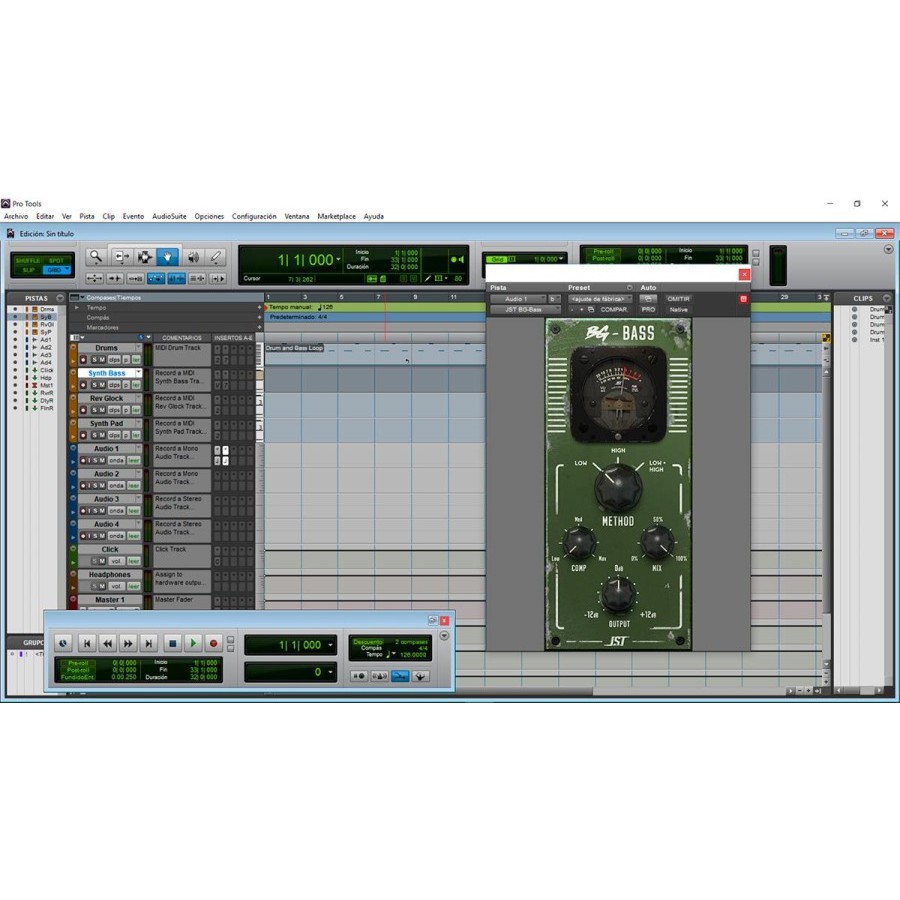Open the Ventana menu
This screenshot has width=900, height=900.
pyautogui.click(x=297, y=216)
